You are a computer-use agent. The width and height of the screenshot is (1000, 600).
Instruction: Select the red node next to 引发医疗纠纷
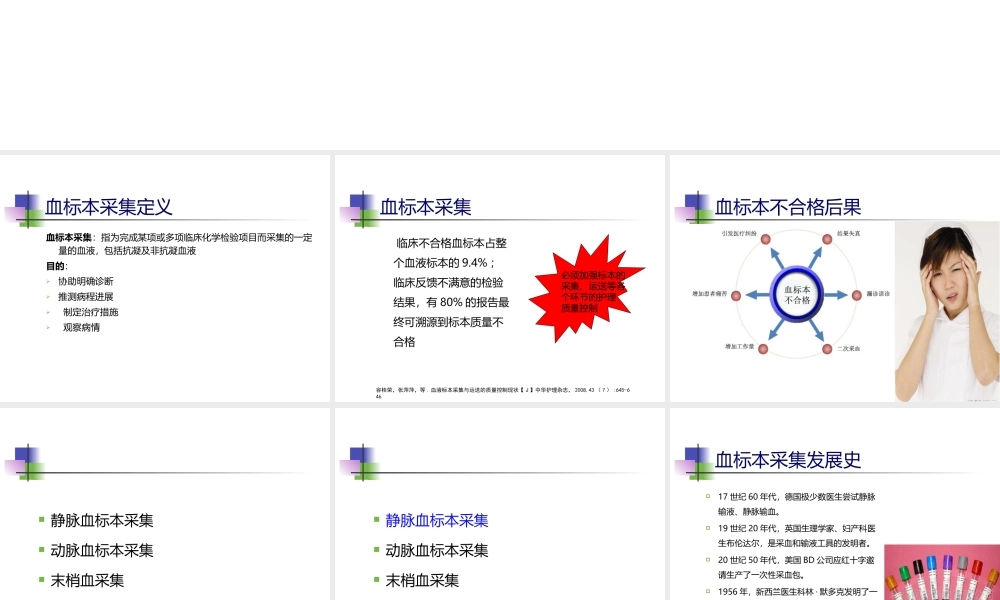763,238
